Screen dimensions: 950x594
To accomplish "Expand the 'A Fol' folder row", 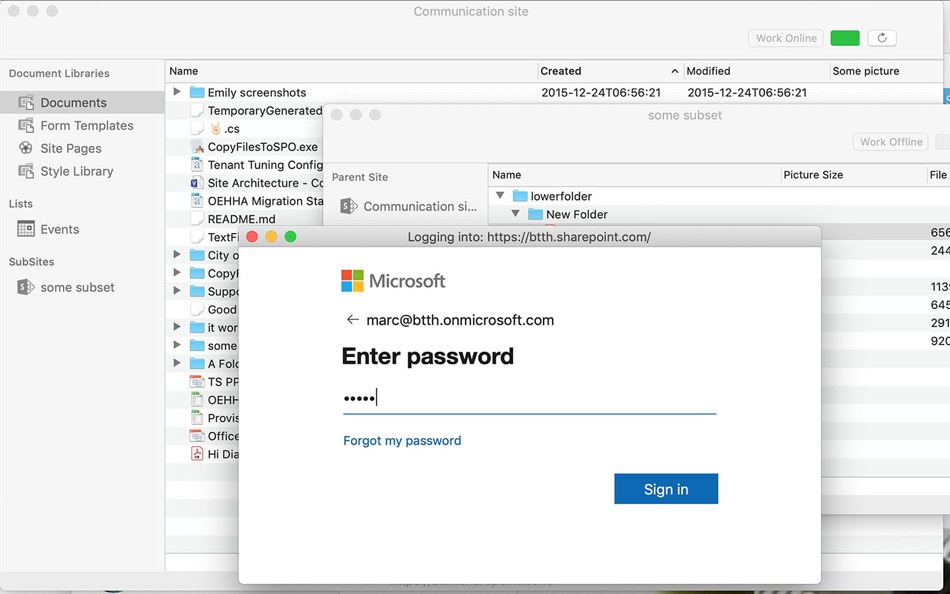I will (177, 363).
